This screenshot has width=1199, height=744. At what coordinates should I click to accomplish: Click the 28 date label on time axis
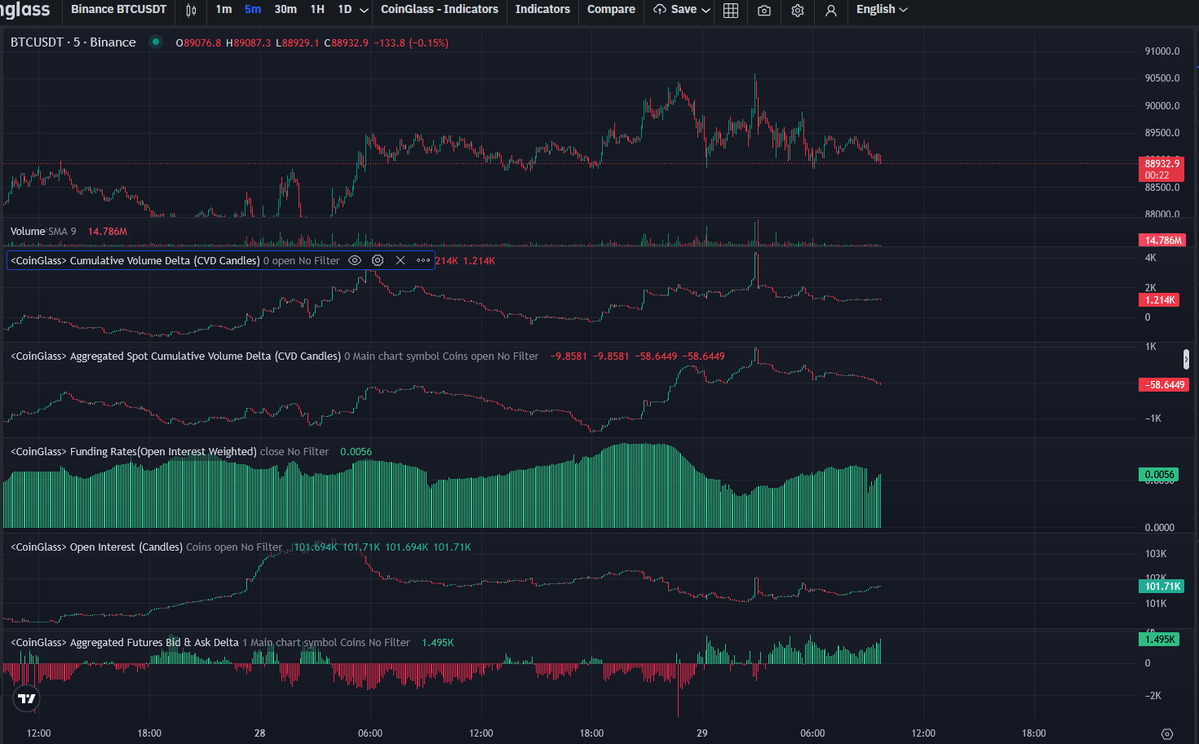point(260,733)
